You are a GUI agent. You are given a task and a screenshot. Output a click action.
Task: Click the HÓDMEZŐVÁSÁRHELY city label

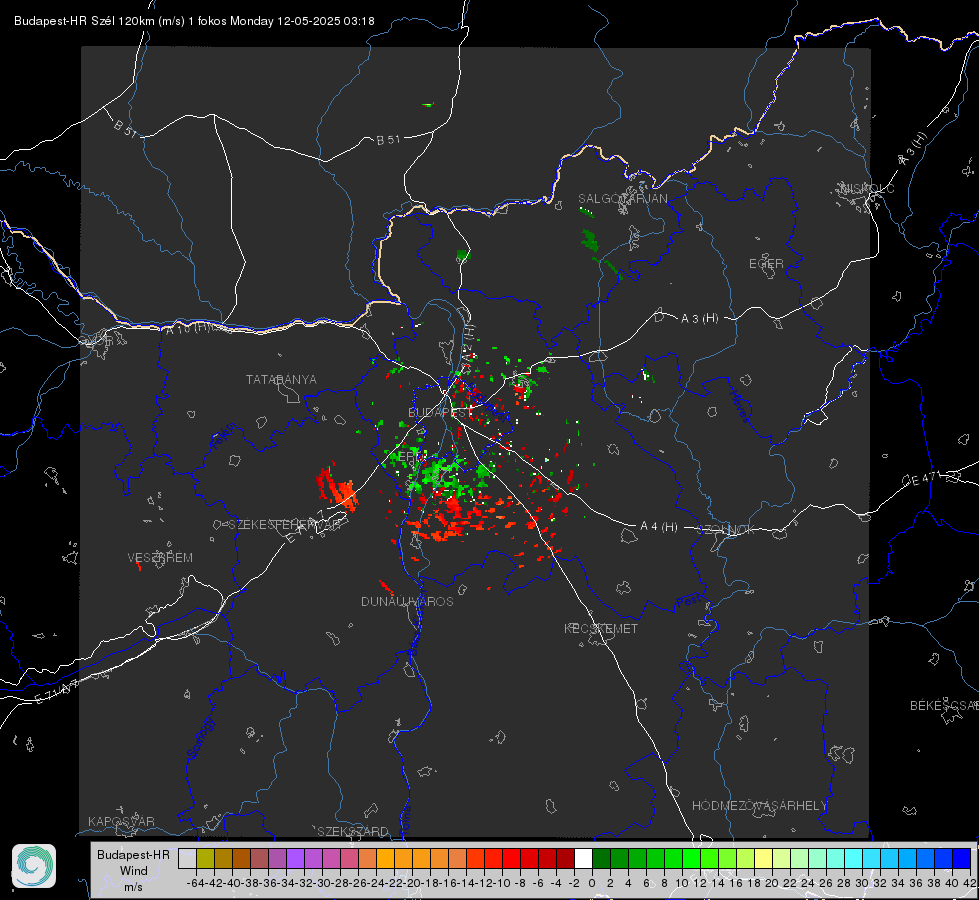coord(759,806)
